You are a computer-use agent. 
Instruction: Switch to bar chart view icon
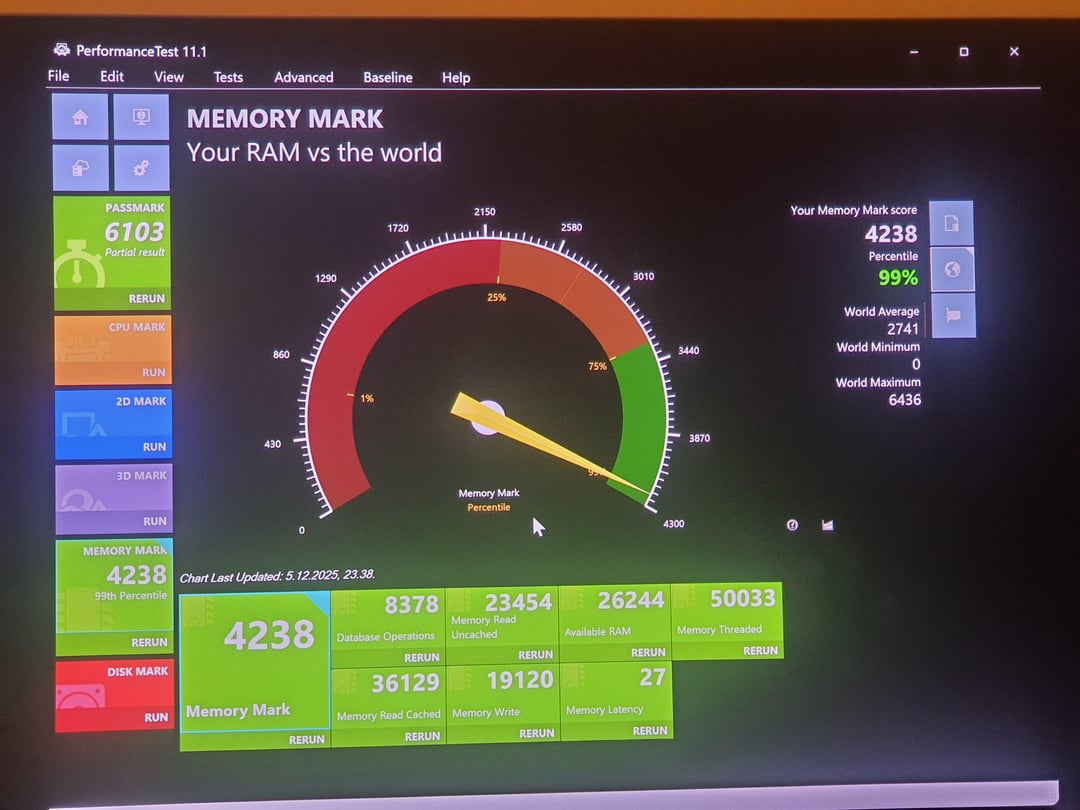[827, 525]
